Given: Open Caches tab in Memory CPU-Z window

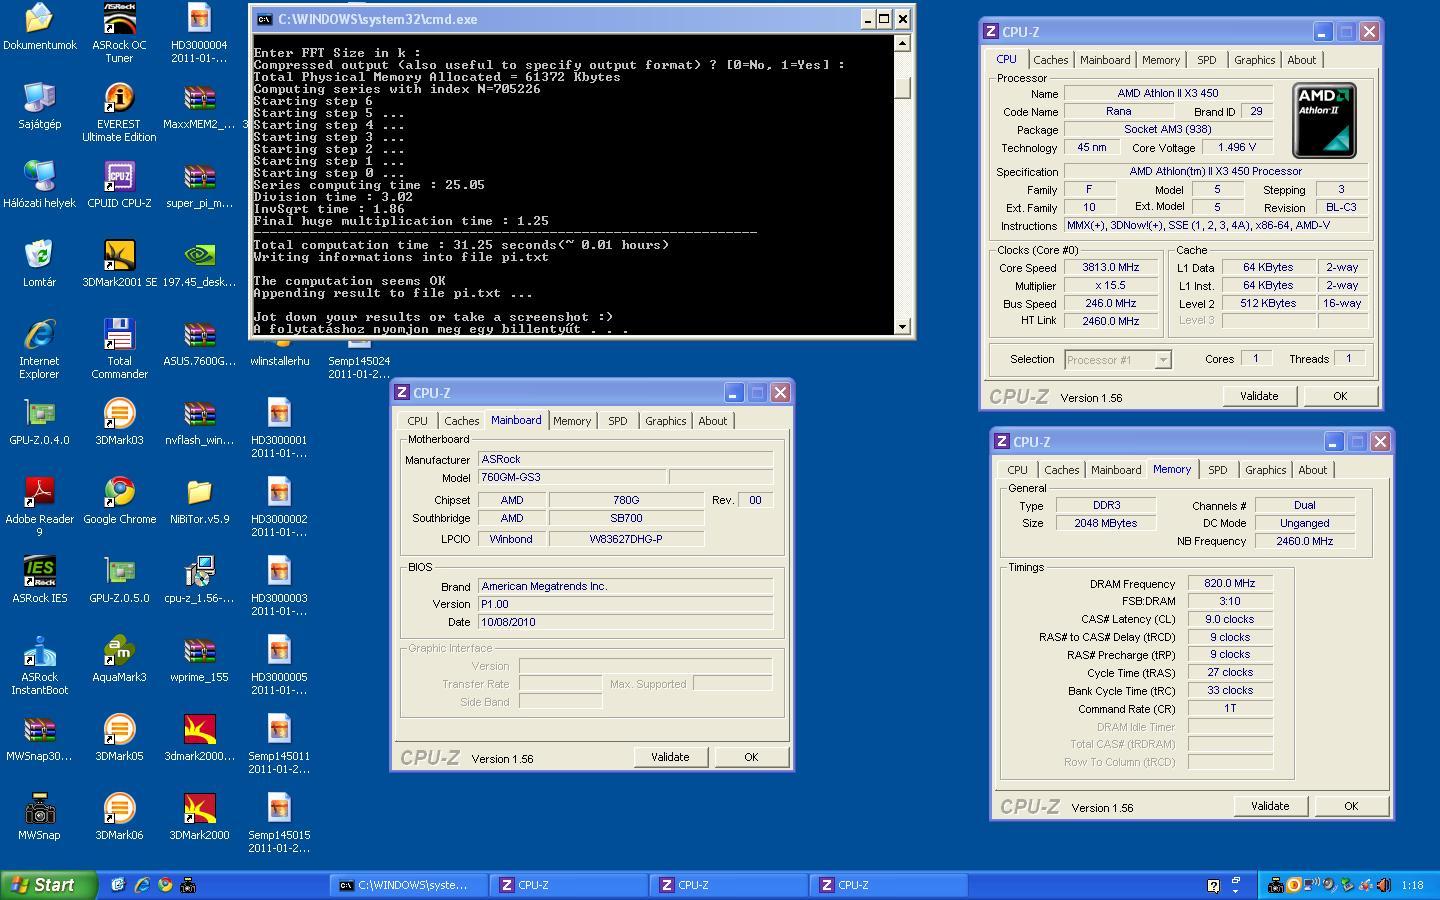Looking at the screenshot, I should coord(1061,470).
